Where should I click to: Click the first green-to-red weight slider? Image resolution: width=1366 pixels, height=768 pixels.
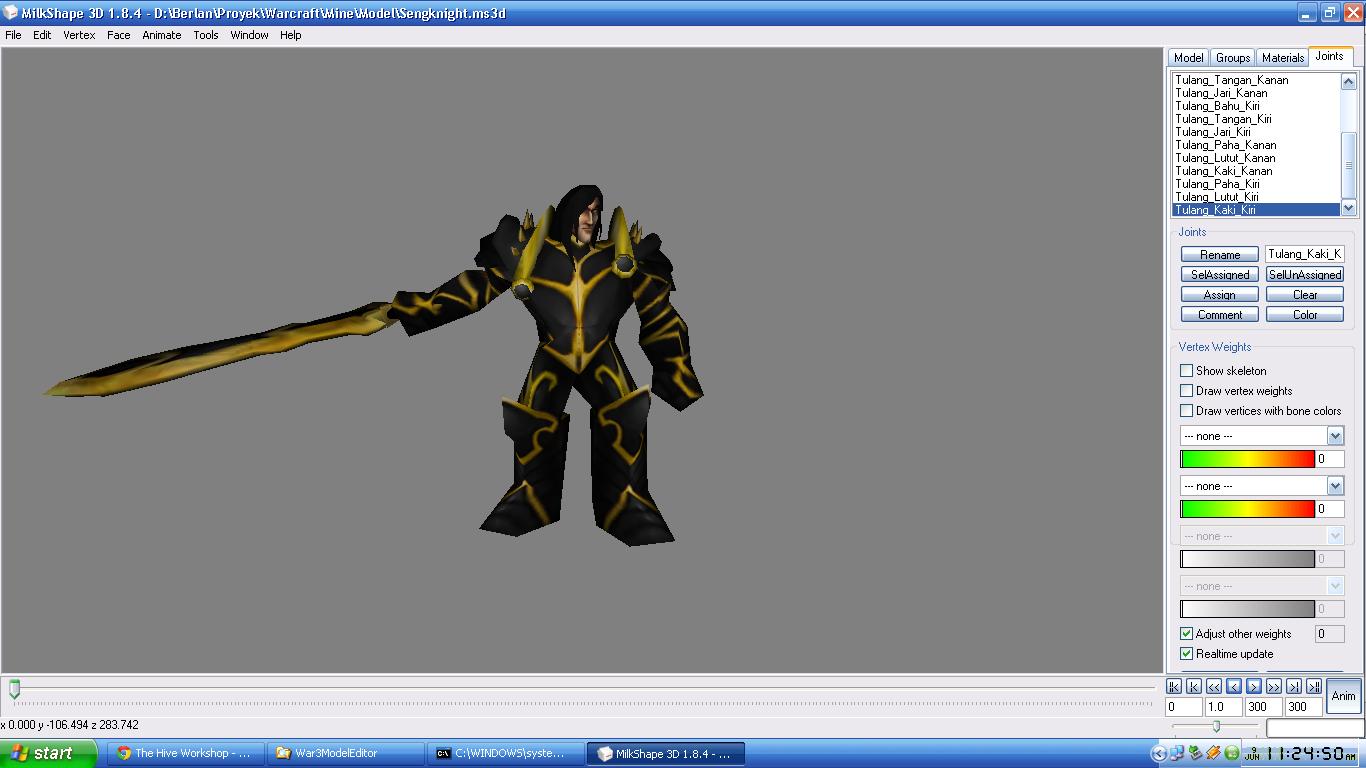pyautogui.click(x=1247, y=459)
